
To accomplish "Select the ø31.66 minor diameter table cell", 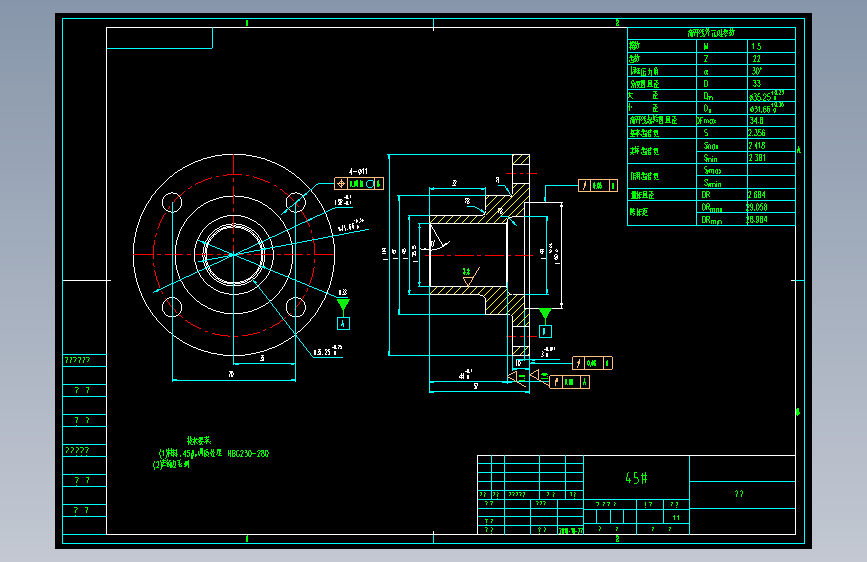I will click(x=771, y=108).
